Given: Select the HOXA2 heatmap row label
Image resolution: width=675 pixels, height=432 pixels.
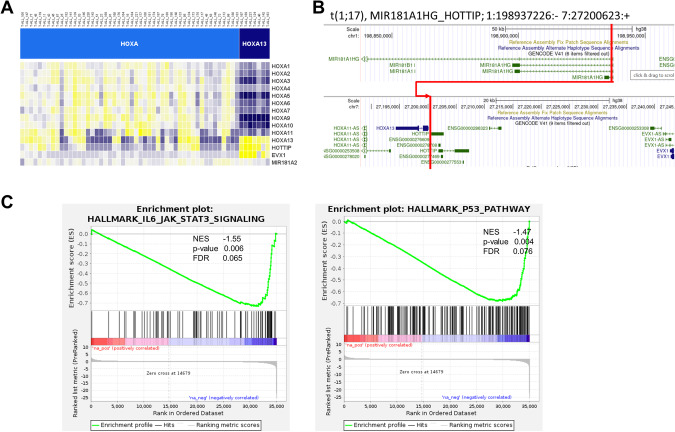Looking at the screenshot, I should pyautogui.click(x=281, y=74).
